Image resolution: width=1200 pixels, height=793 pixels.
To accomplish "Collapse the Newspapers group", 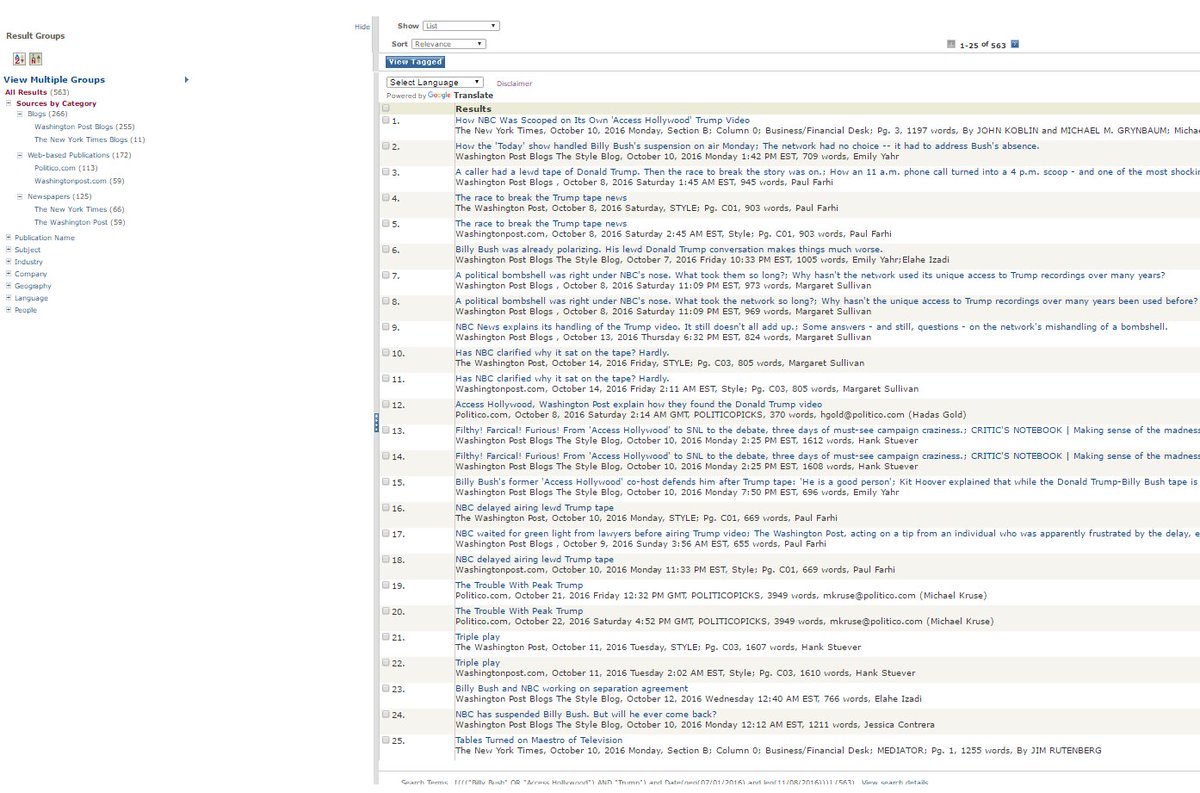I will (19, 197).
